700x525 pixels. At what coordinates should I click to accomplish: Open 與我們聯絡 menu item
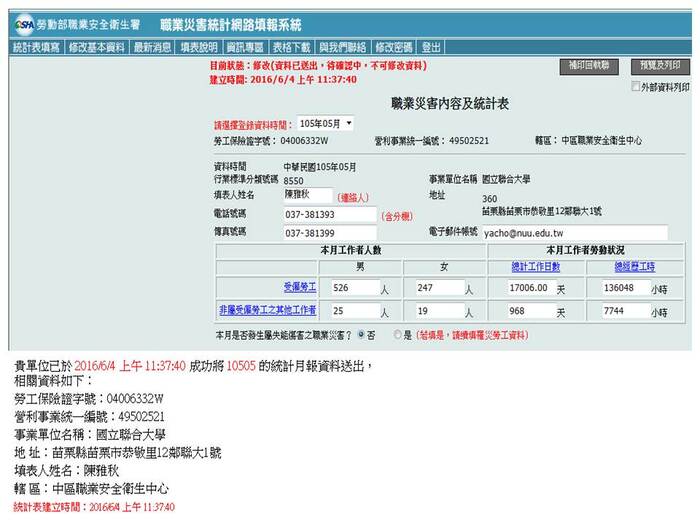pyautogui.click(x=342, y=47)
